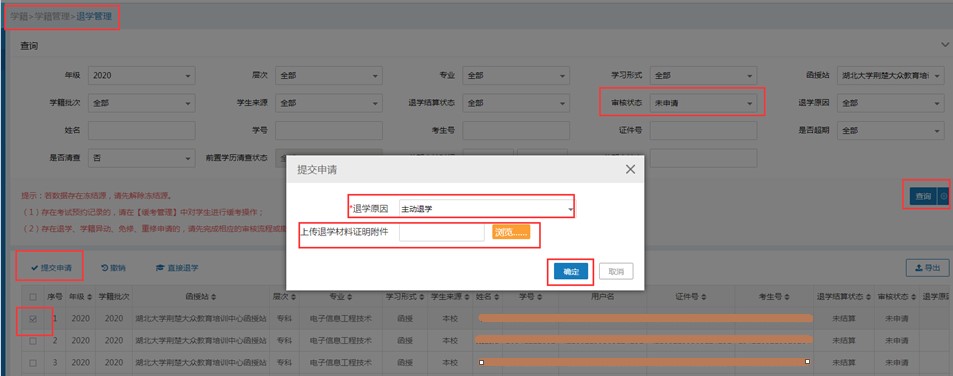Viewport: 953px width, 376px height.
Task: Click the orange 浏览 browse button
Action: click(511, 232)
